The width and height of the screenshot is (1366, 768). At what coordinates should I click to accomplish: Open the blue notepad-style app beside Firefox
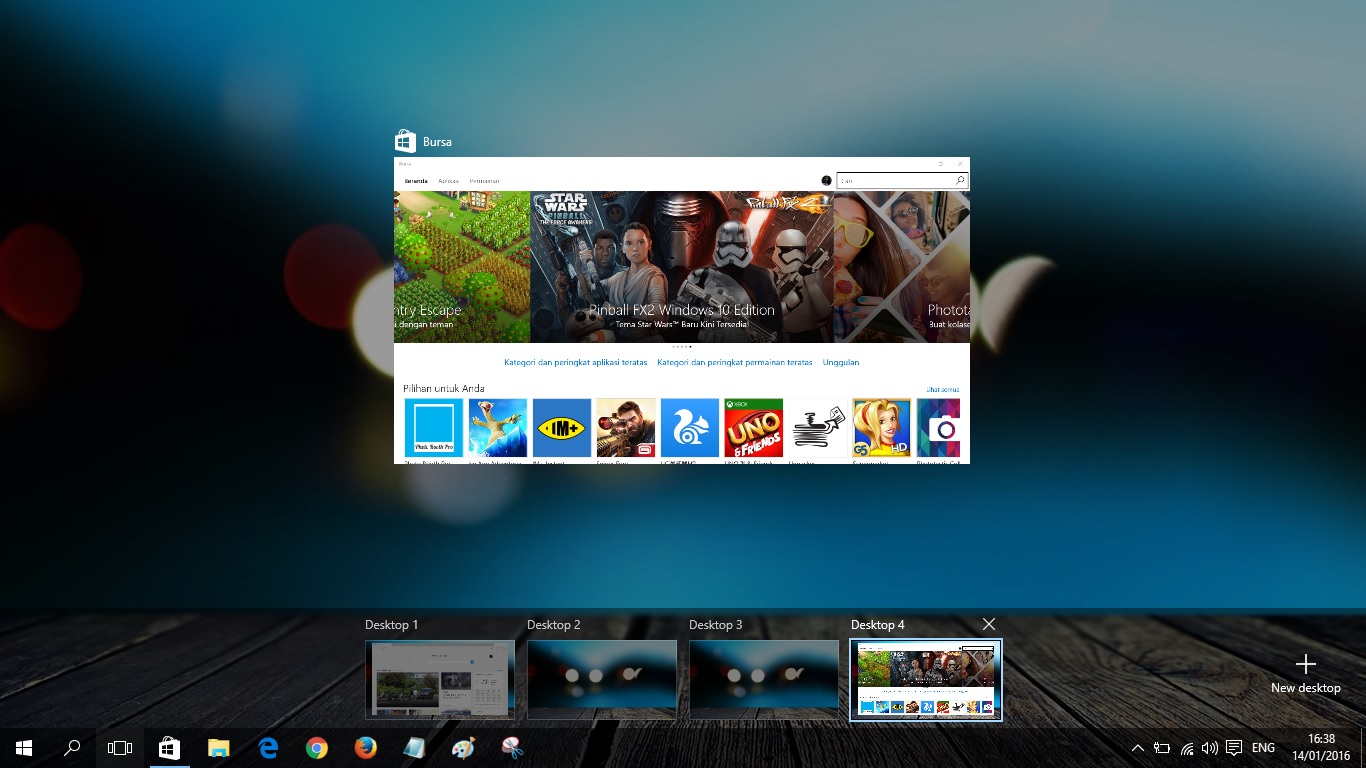[x=414, y=748]
